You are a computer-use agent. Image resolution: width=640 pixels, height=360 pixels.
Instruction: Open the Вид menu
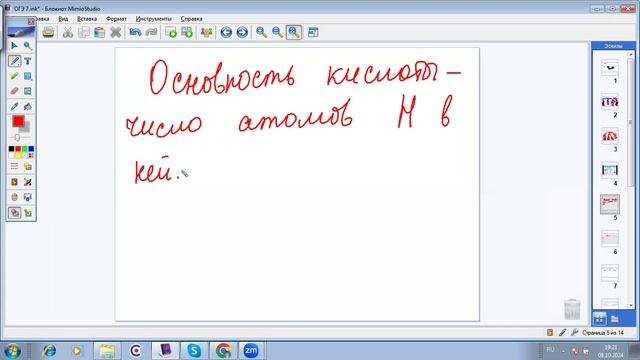pyautogui.click(x=63, y=19)
